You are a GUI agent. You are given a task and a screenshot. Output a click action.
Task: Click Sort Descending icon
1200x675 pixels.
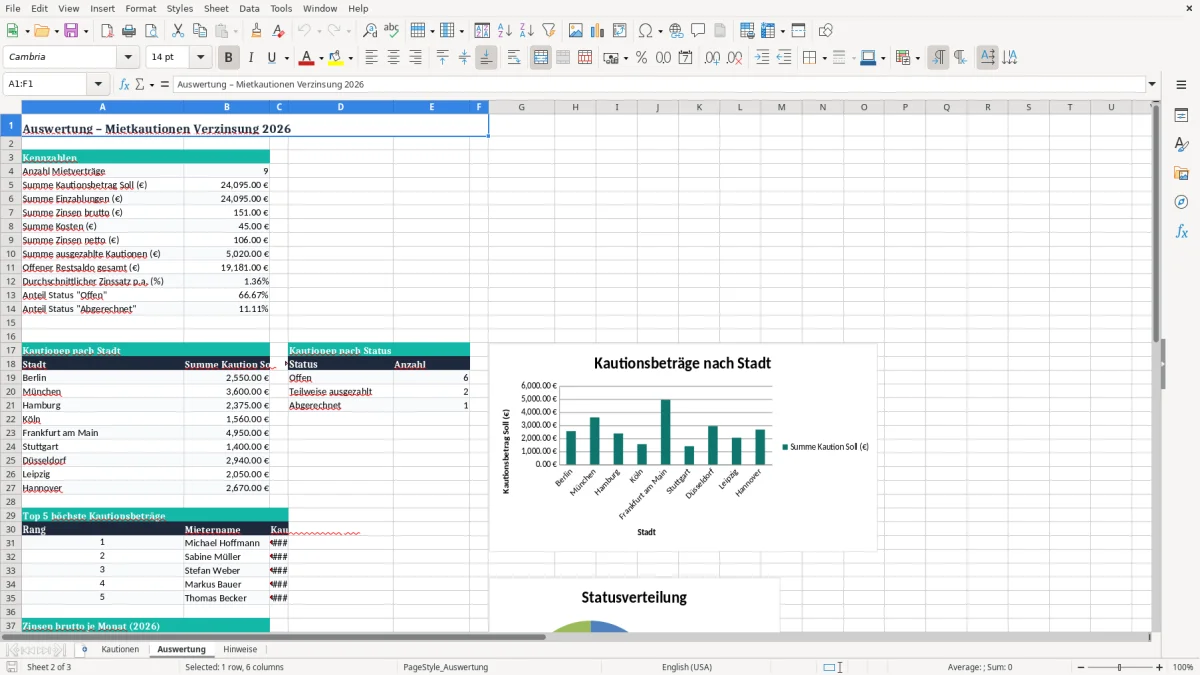tap(527, 31)
